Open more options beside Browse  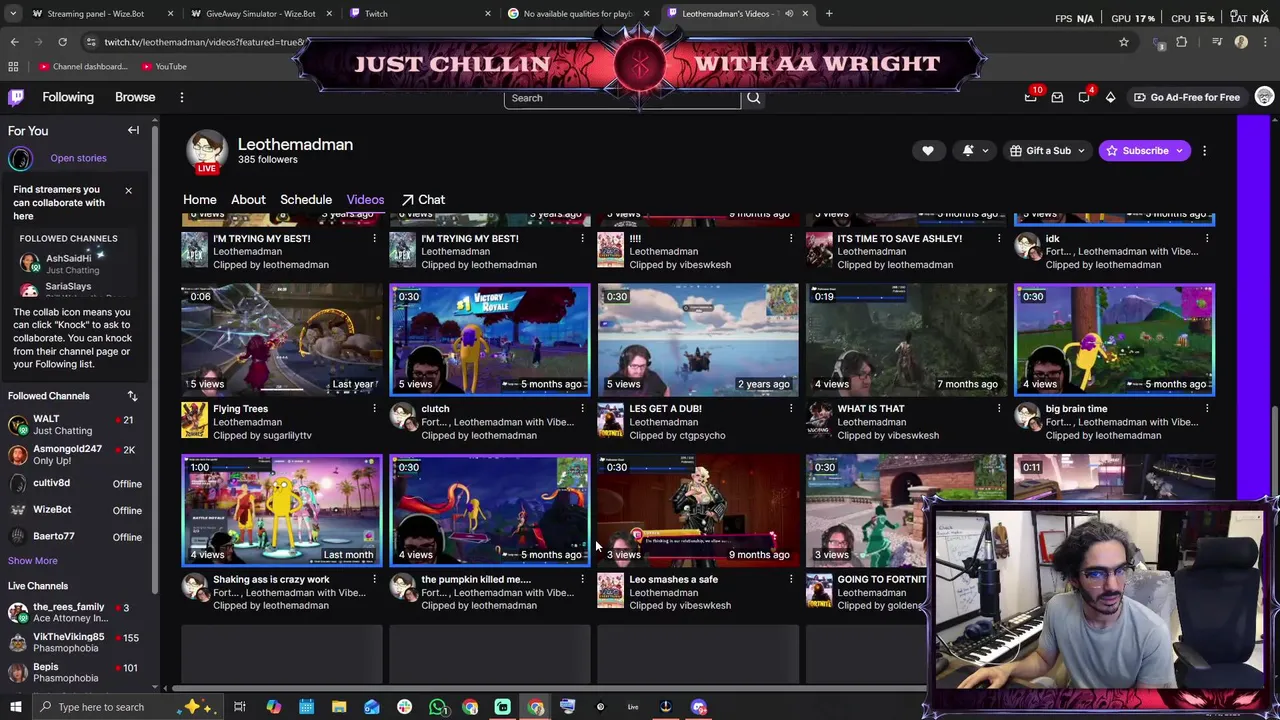[181, 97]
